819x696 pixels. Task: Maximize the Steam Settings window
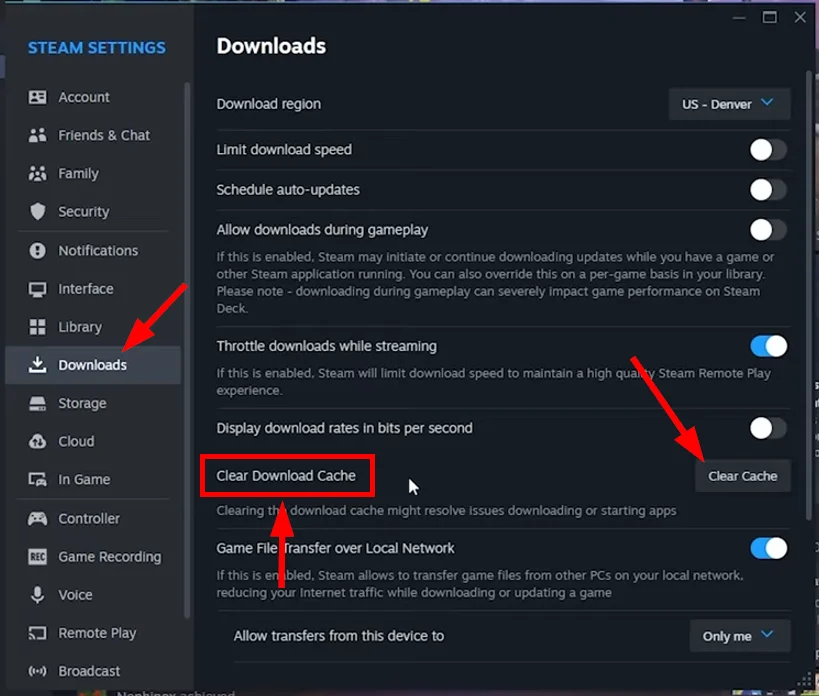769,17
